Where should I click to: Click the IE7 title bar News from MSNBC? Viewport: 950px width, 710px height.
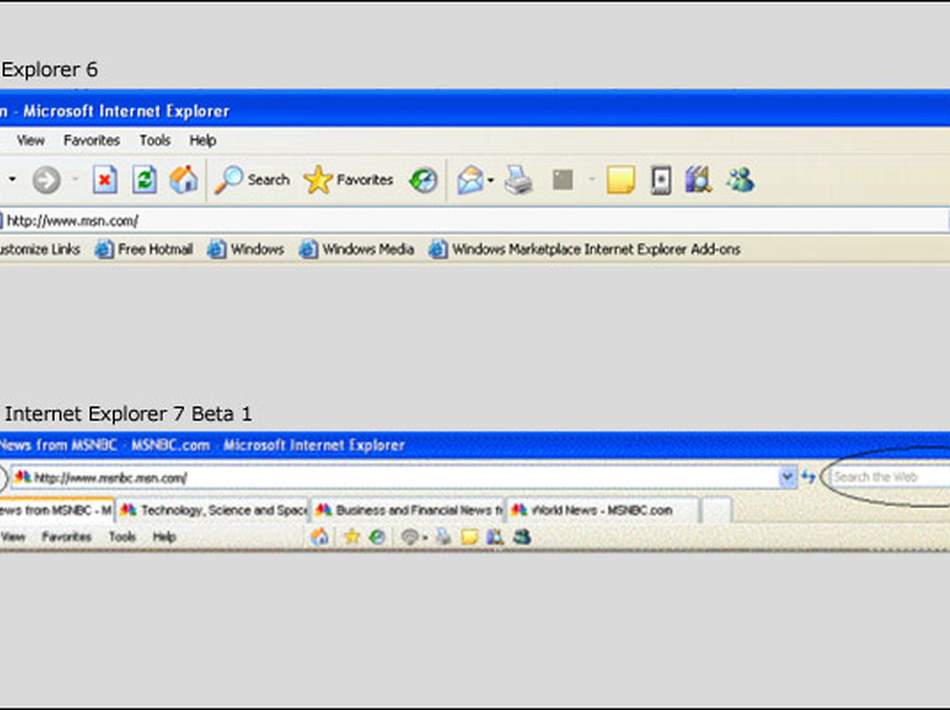[x=474, y=445]
